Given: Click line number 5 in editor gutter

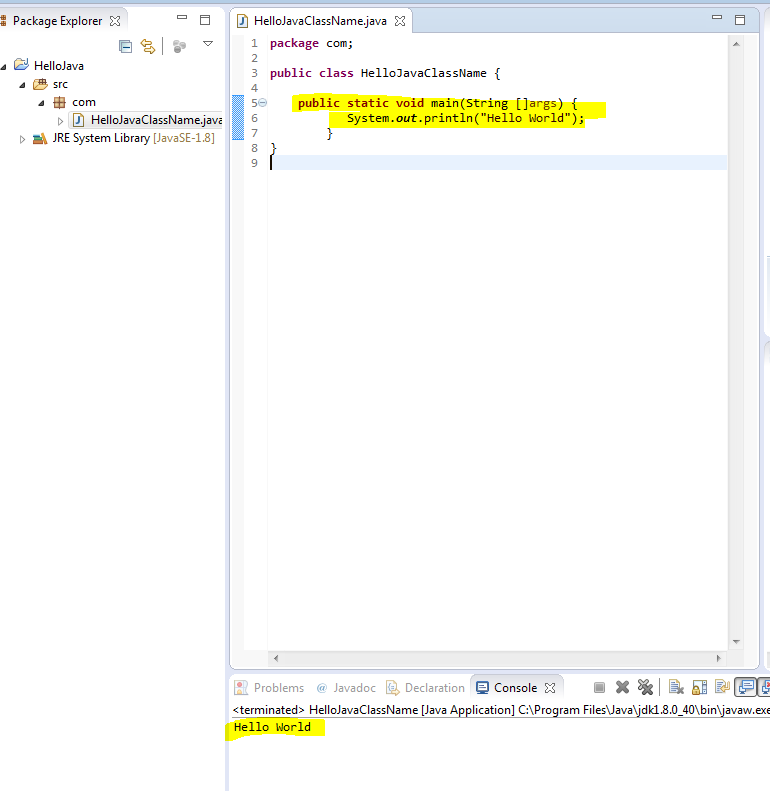Looking at the screenshot, I should pos(254,103).
